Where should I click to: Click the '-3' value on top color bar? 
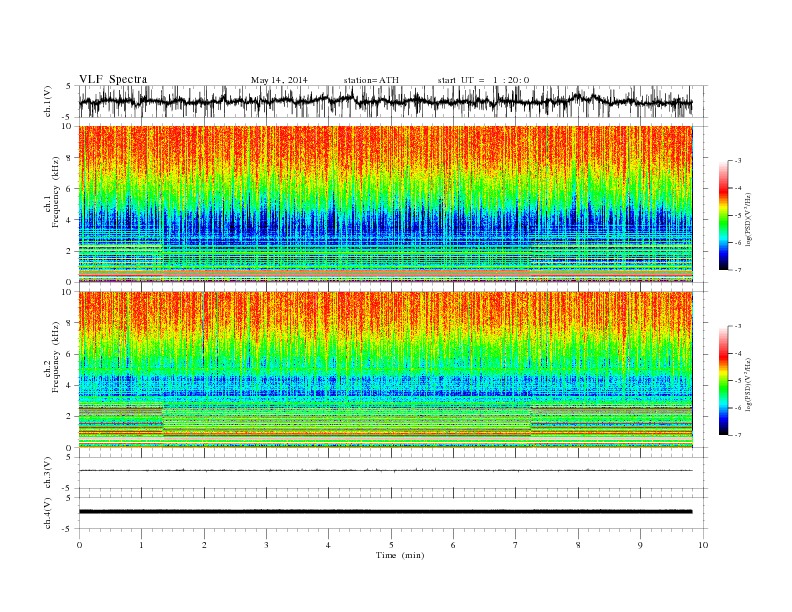737,161
